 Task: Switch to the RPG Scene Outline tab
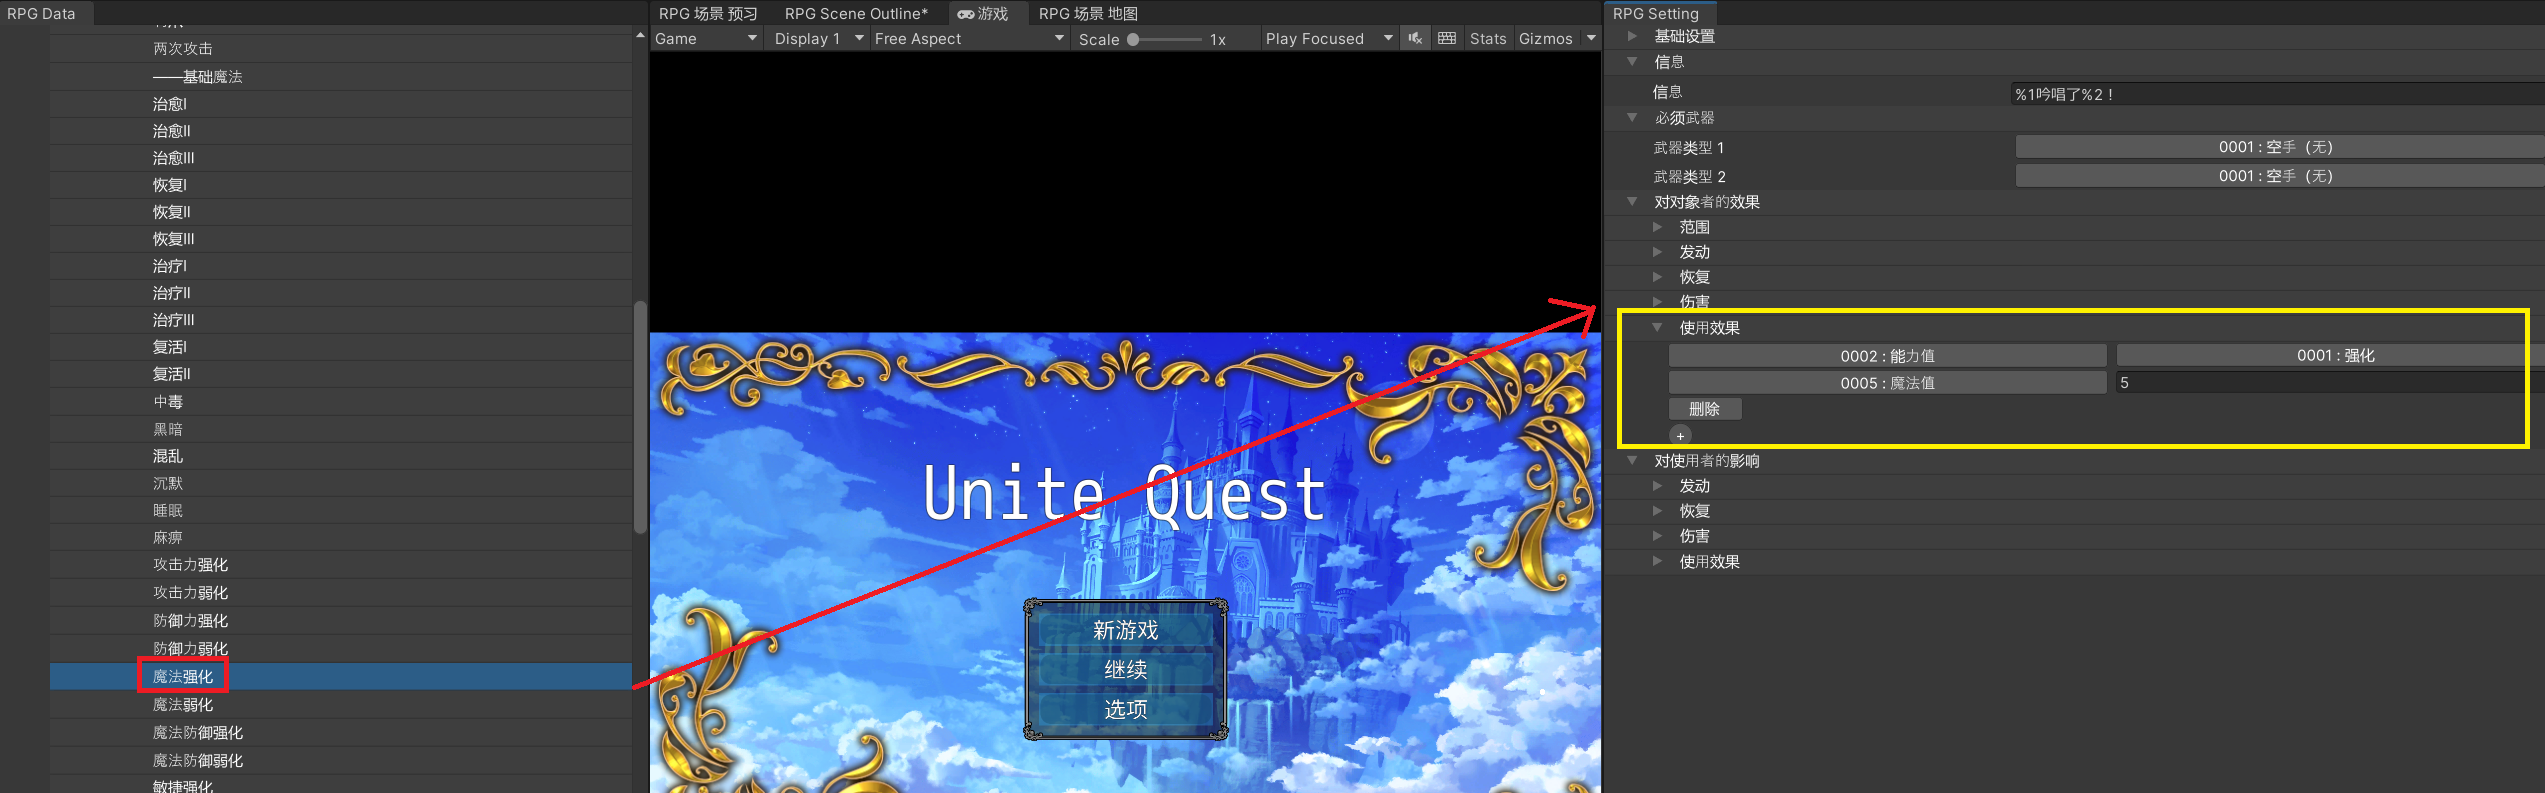point(855,14)
